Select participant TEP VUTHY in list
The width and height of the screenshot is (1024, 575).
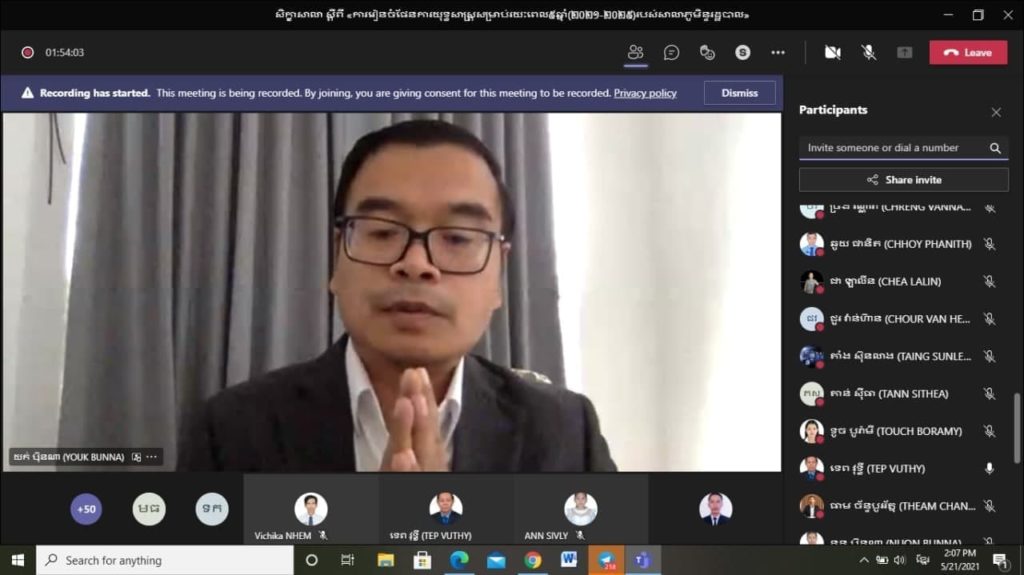(x=904, y=468)
